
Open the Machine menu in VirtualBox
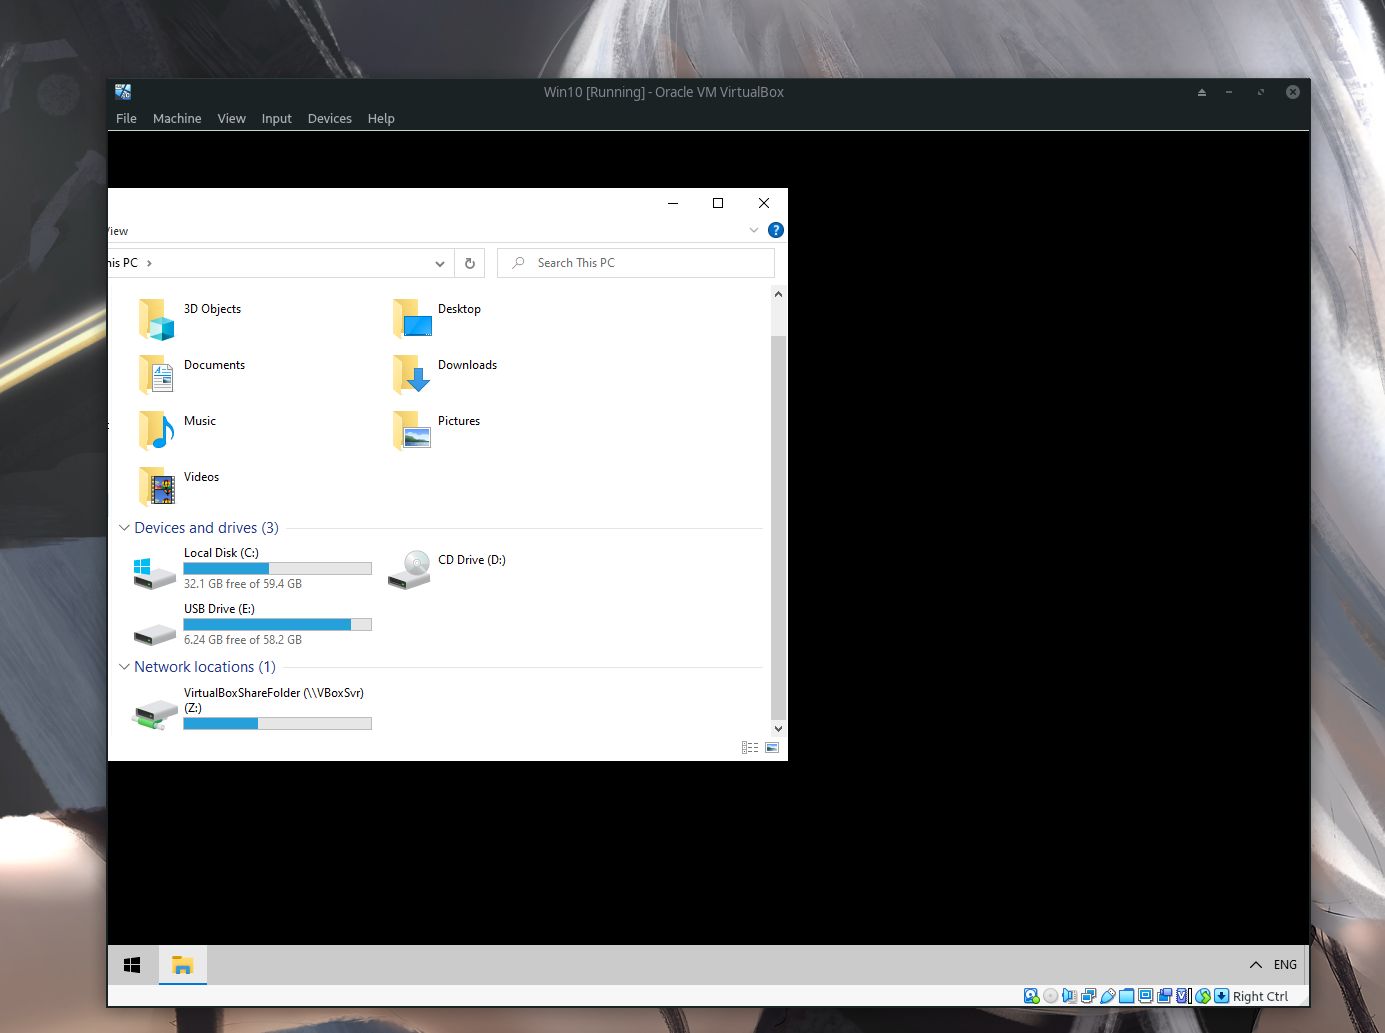coord(177,118)
